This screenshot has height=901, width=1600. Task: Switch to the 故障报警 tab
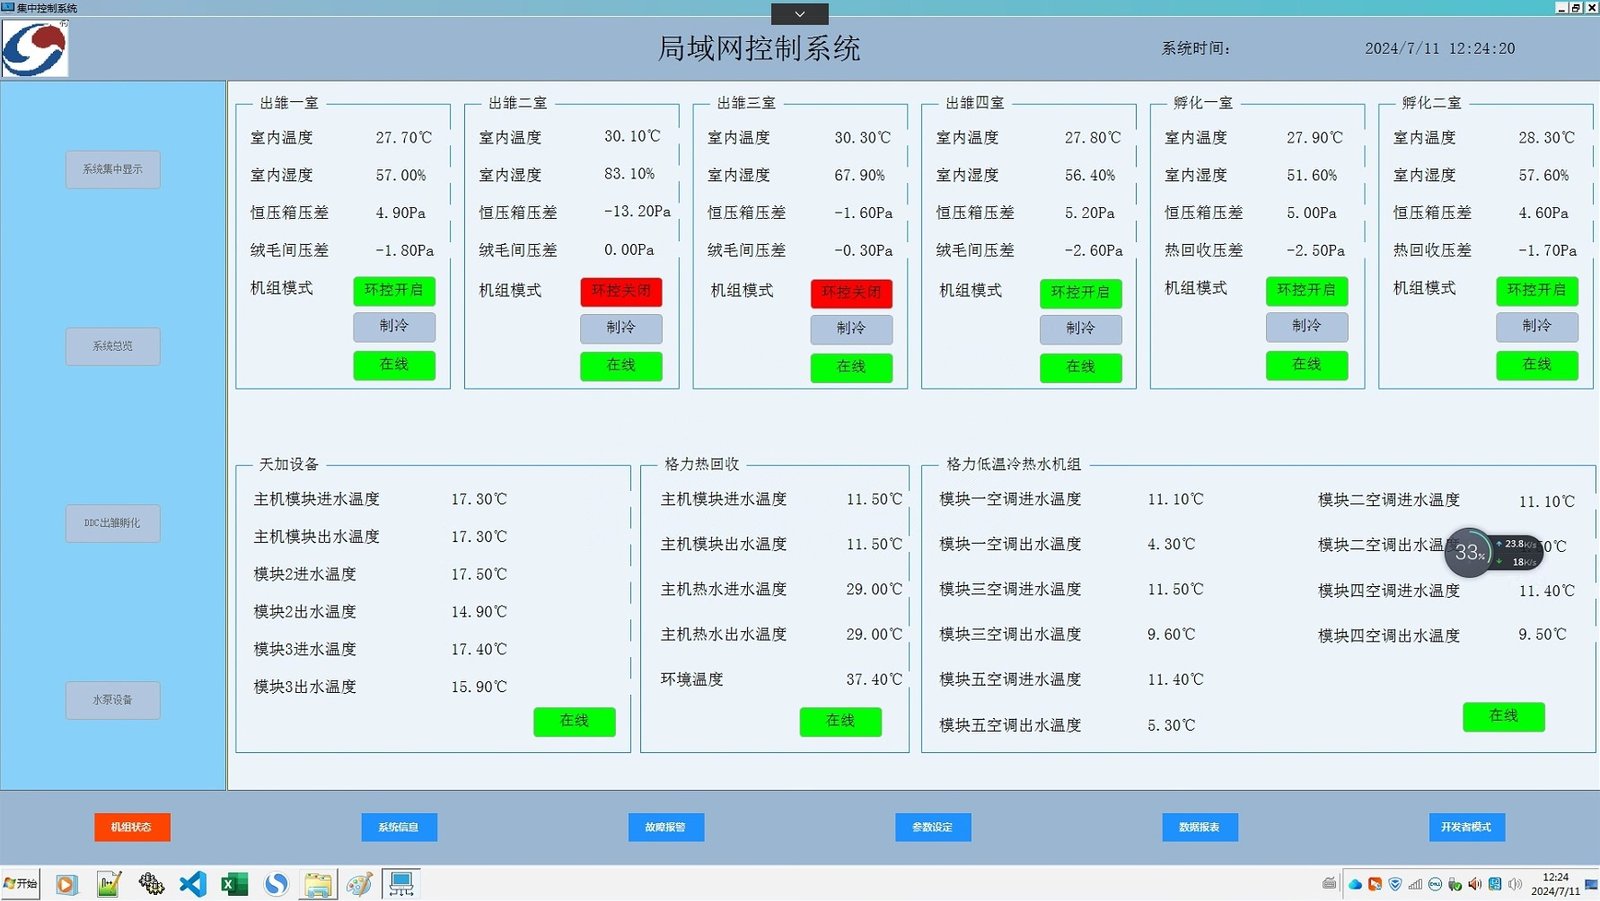pyautogui.click(x=665, y=827)
